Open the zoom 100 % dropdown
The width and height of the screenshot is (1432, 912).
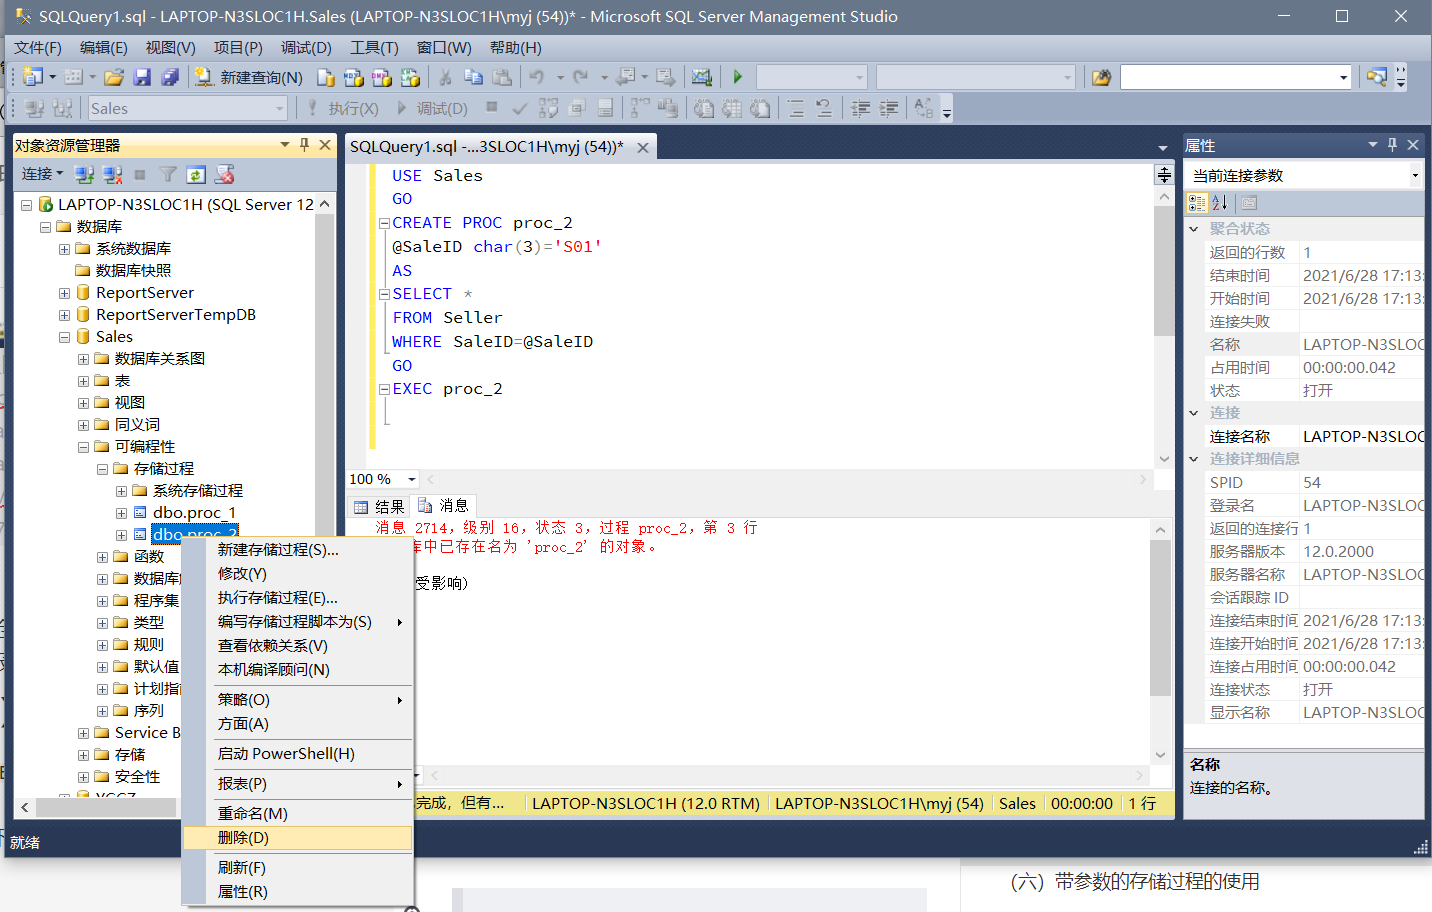(x=411, y=479)
